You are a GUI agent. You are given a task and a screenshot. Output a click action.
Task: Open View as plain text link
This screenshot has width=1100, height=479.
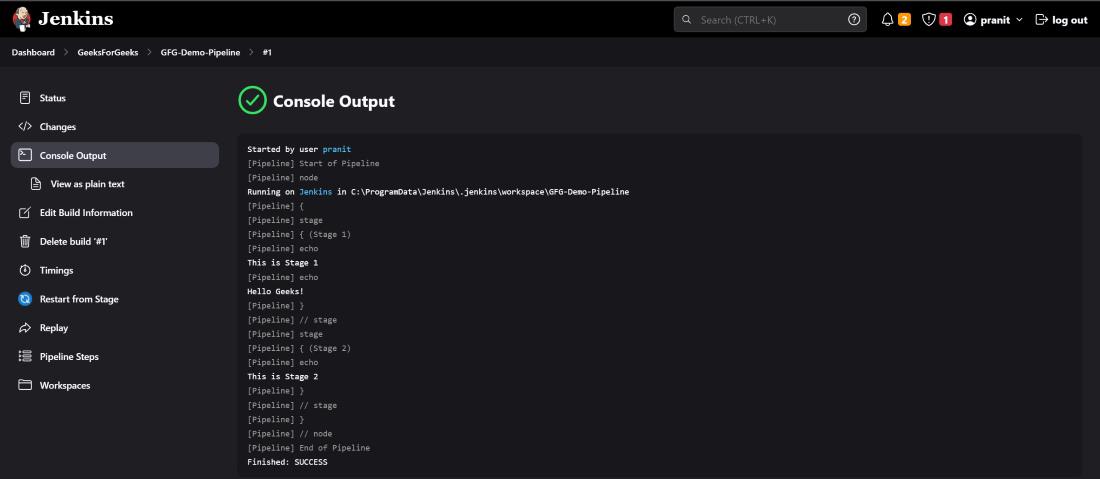click(88, 184)
